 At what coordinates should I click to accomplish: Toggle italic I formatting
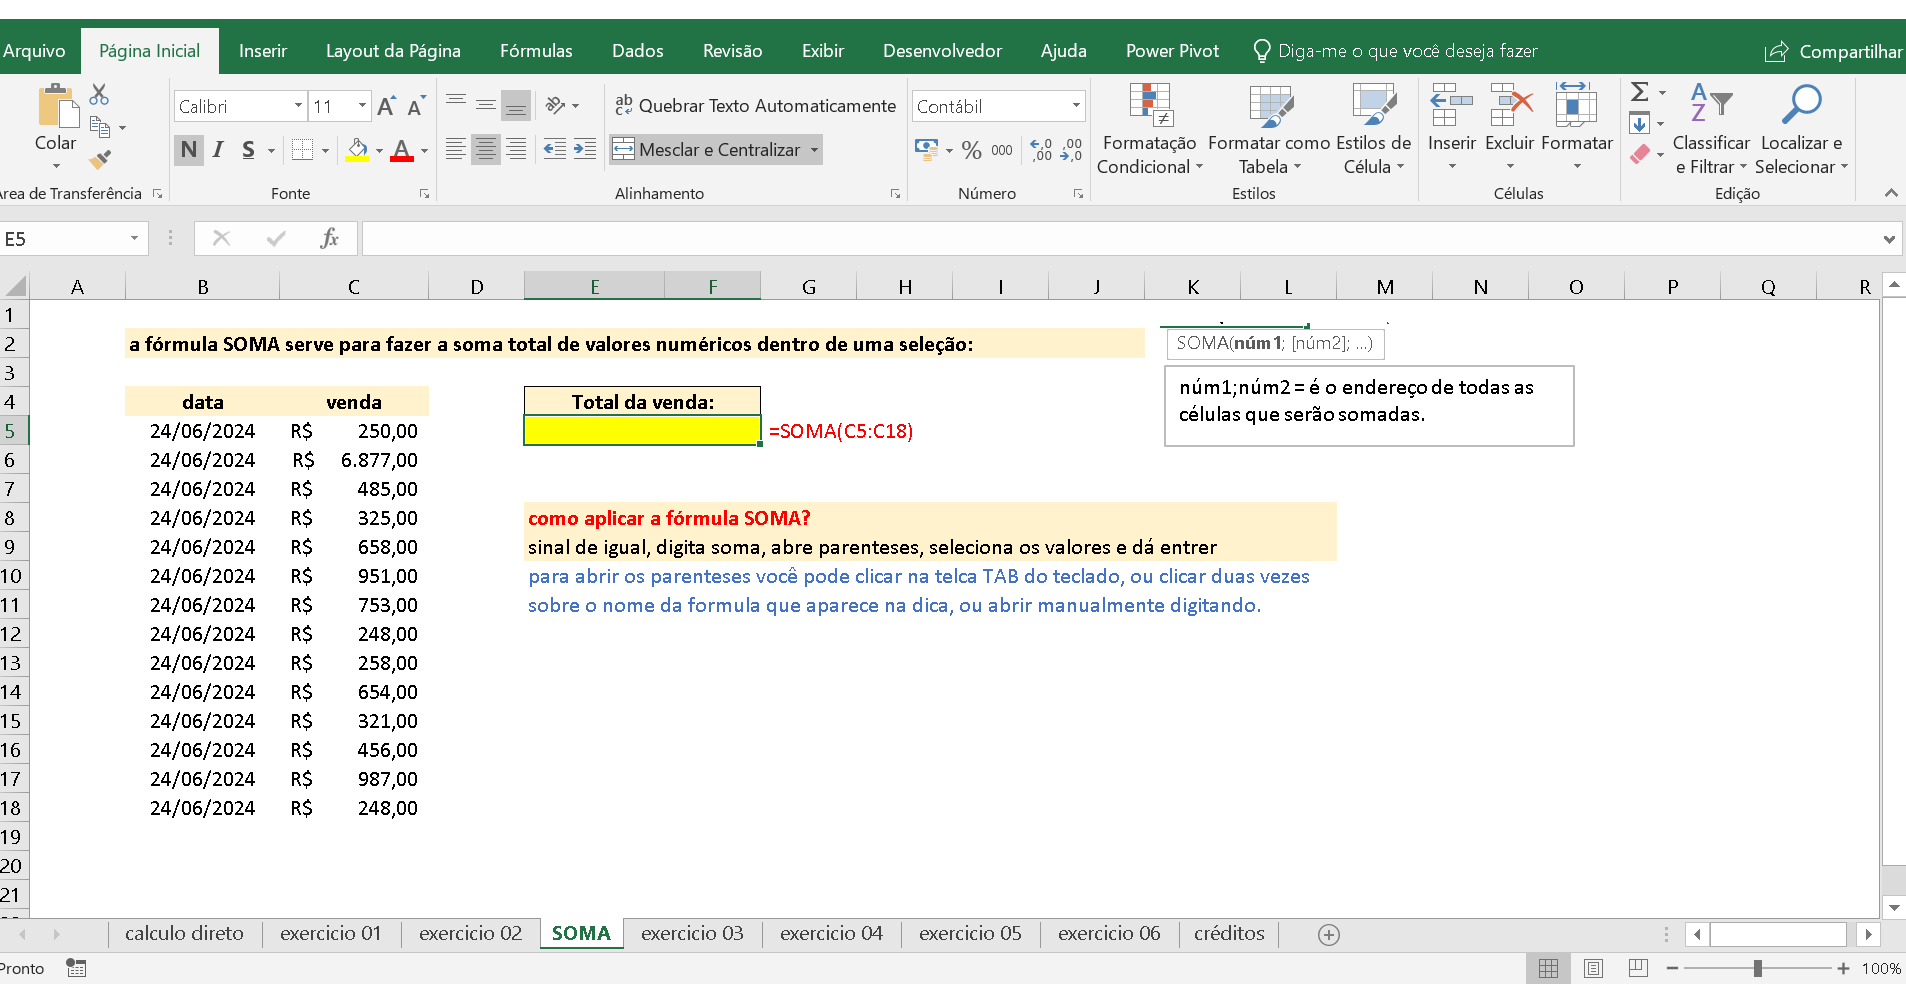pyautogui.click(x=218, y=150)
